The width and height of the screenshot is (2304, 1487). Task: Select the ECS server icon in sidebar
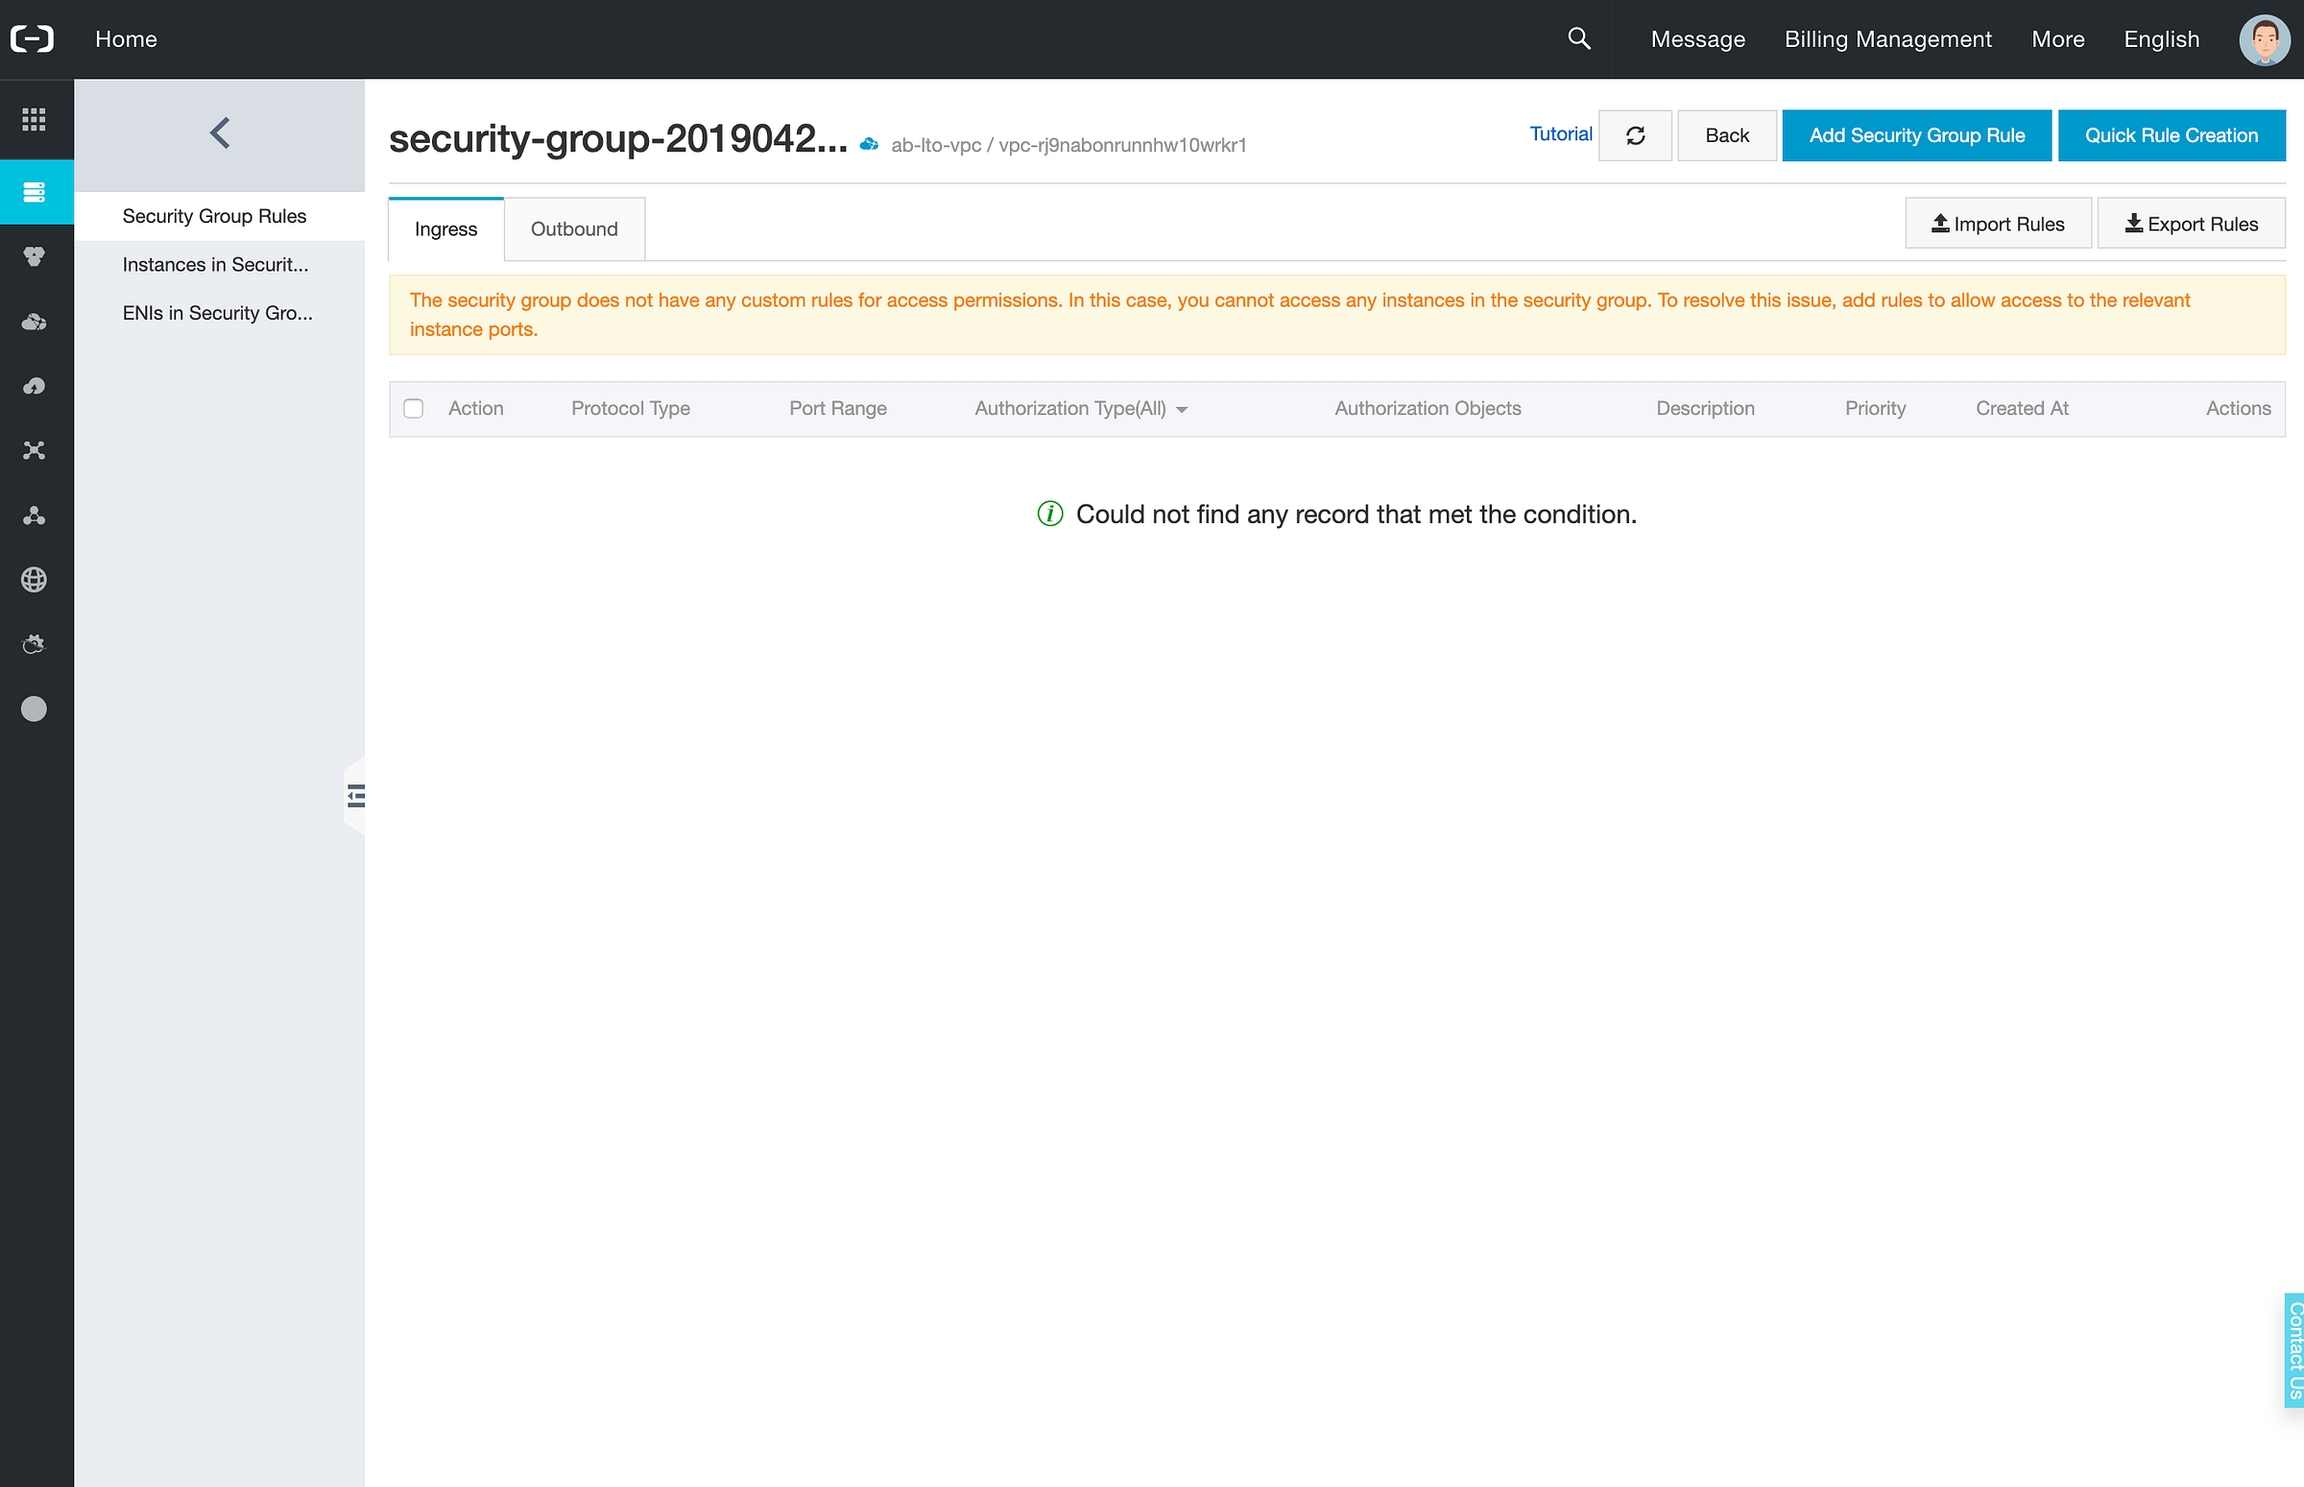pyautogui.click(x=34, y=192)
